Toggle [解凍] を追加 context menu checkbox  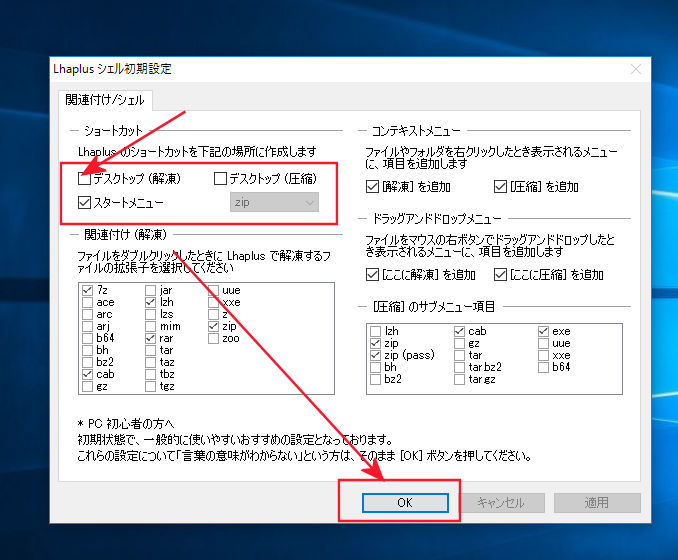click(372, 186)
